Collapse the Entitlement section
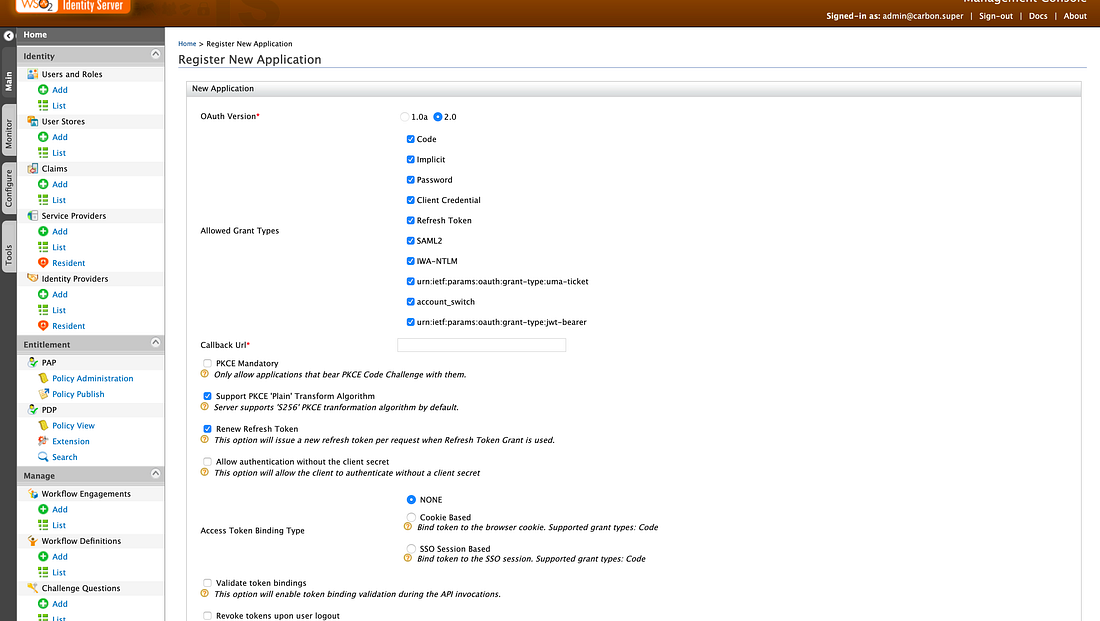 (x=155, y=344)
